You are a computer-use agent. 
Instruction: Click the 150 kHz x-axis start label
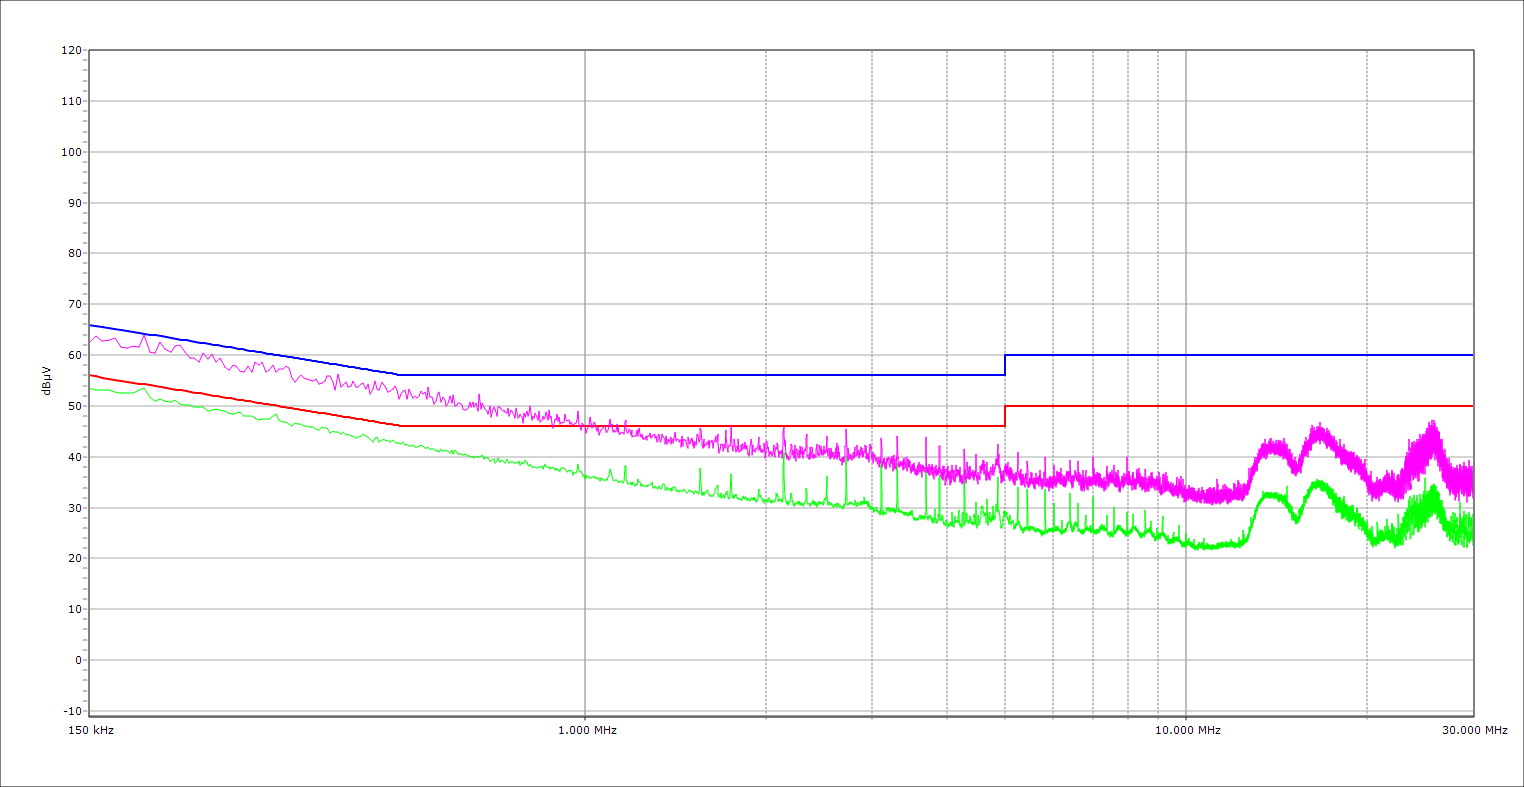pos(89,730)
